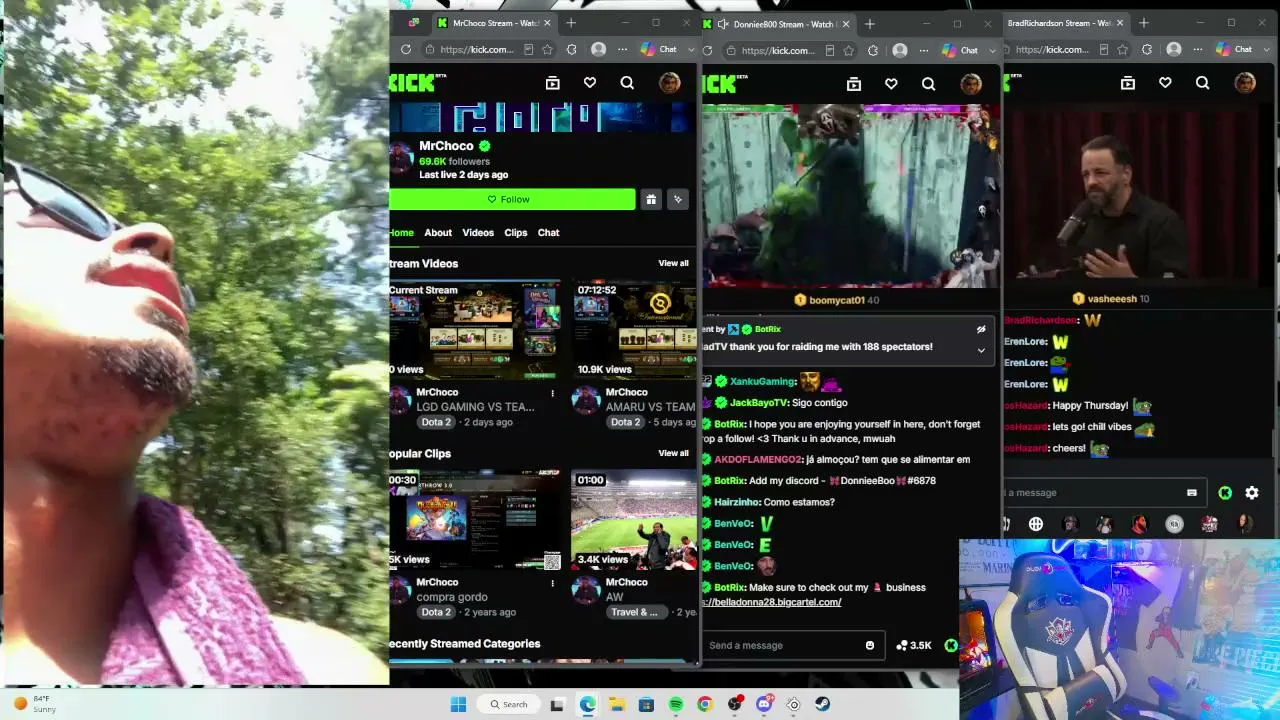This screenshot has height=720, width=1280.
Task: Open browse icon in BradRichardson window
Action: (1128, 83)
